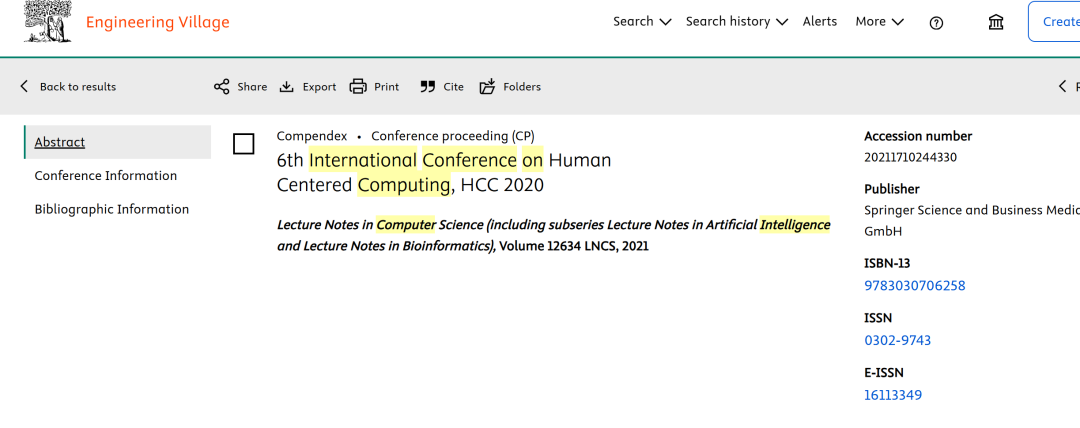Click the back arrow beside Back to results
The image size is (1080, 428).
[x=24, y=86]
